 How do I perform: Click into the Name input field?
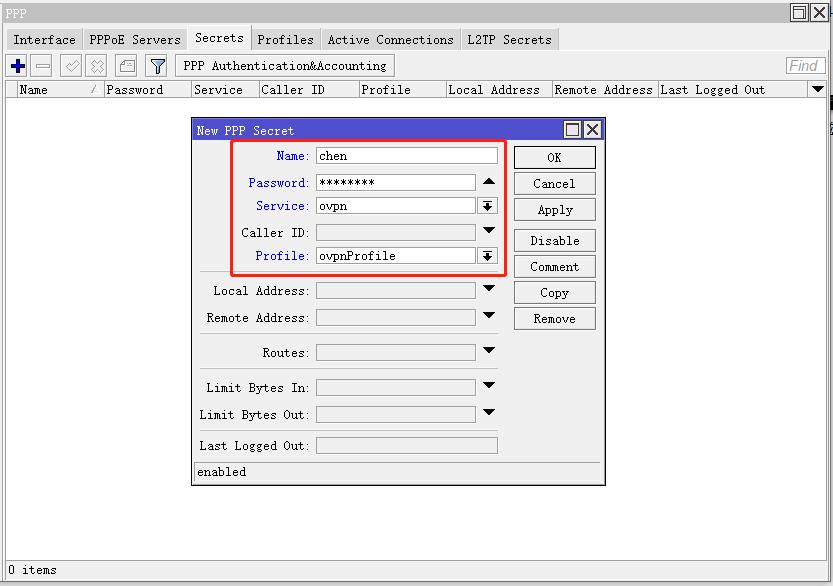[x=406, y=156]
